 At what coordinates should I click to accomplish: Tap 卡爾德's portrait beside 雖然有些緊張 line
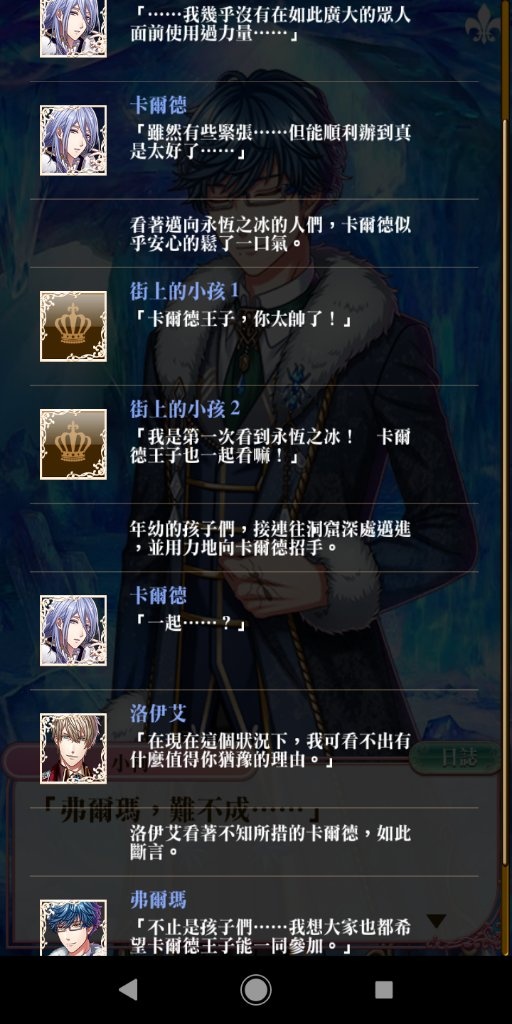click(x=73, y=140)
